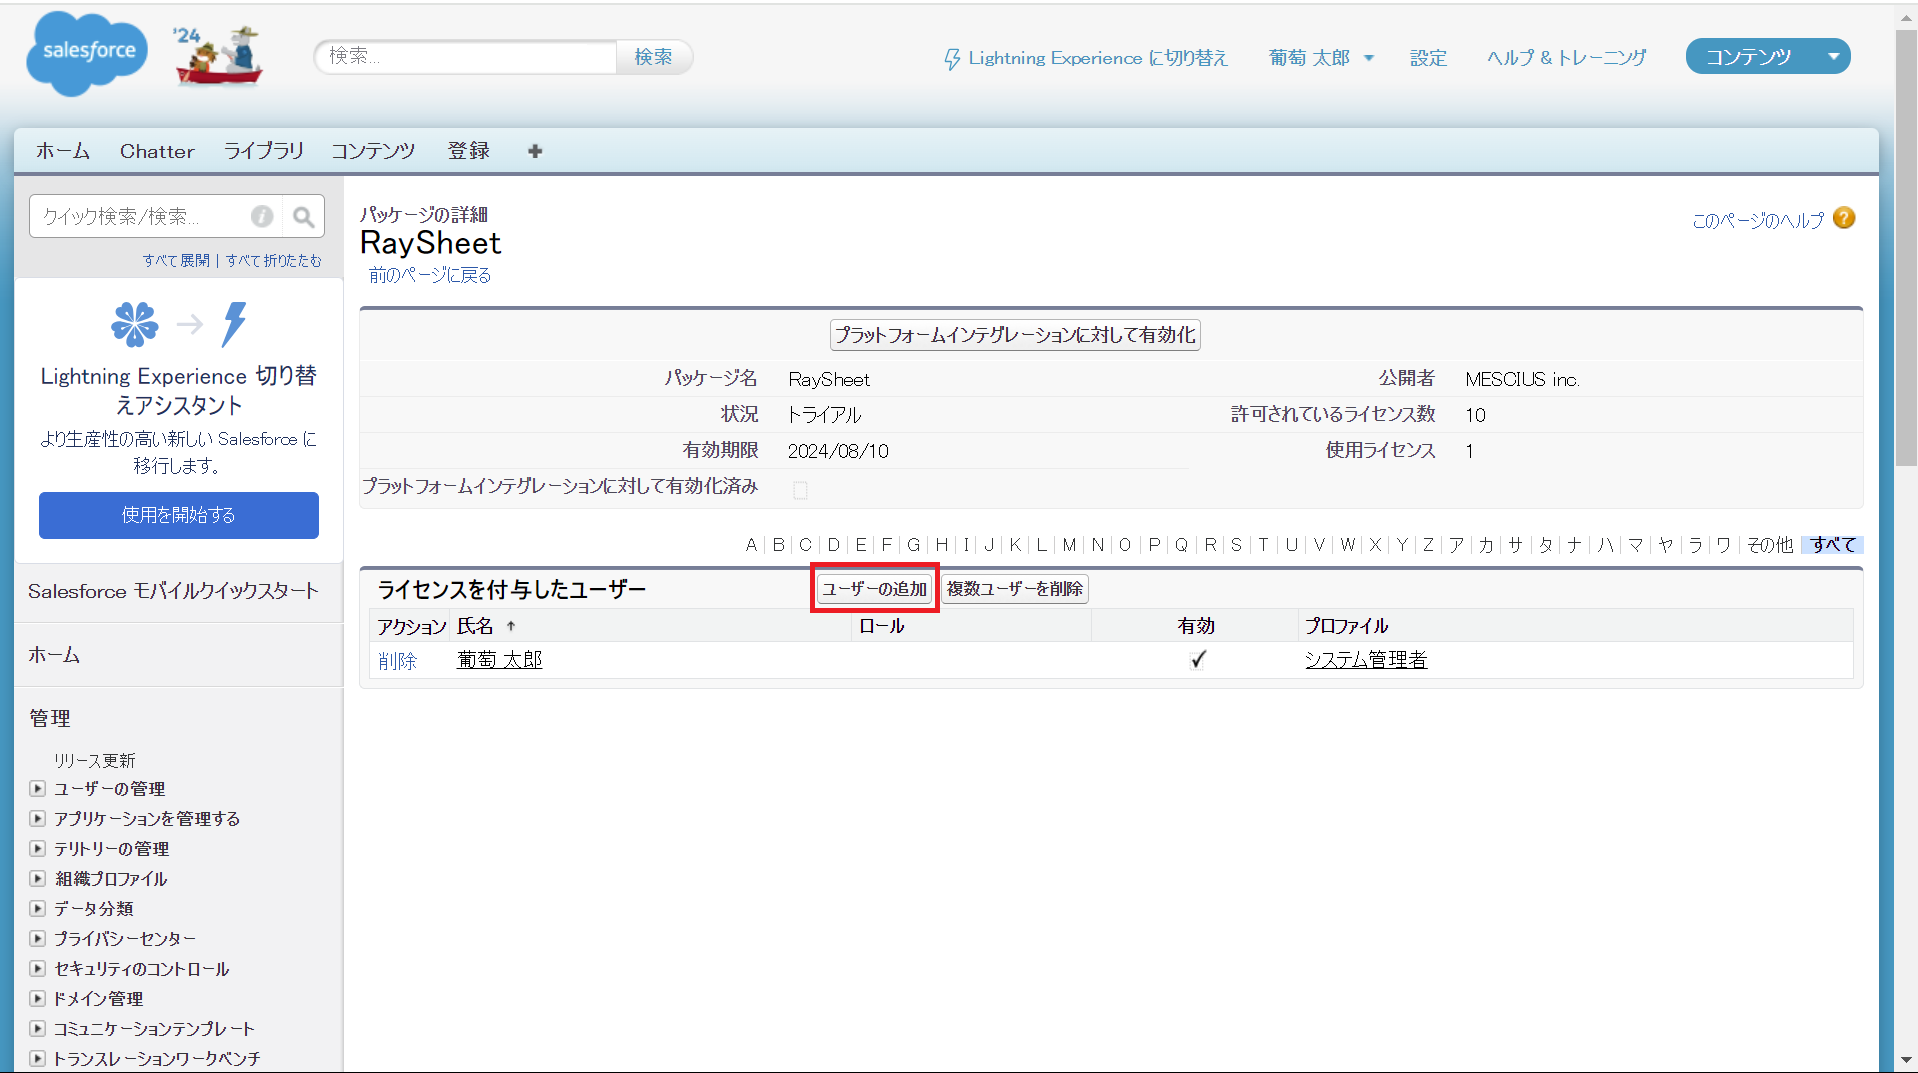The height and width of the screenshot is (1073, 1918).
Task: Open the sidebar ホーム item
Action: pos(54,655)
